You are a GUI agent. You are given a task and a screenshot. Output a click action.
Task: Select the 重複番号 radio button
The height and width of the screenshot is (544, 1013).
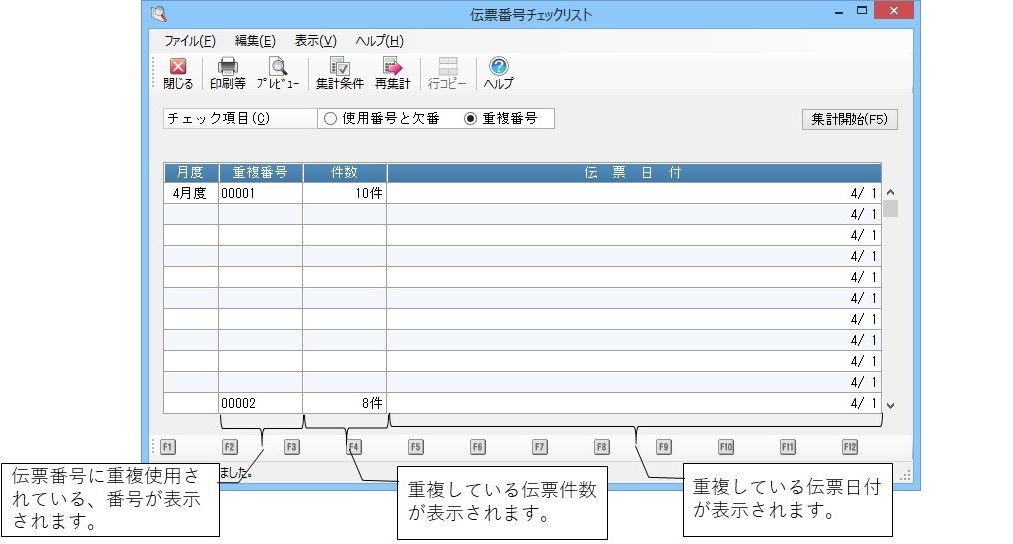[x=471, y=118]
